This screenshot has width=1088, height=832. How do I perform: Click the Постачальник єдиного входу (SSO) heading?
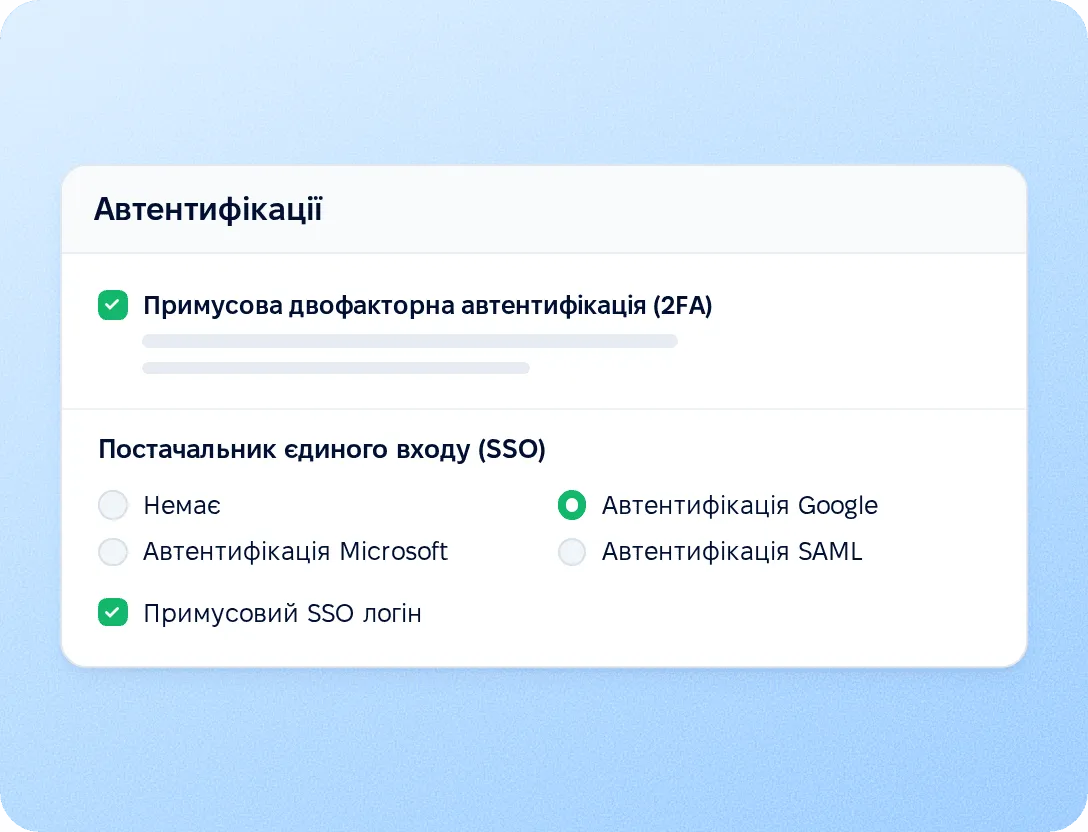322,450
